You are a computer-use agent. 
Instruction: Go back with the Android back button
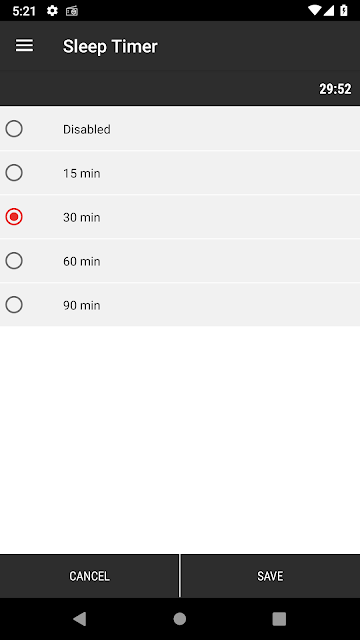pyautogui.click(x=80, y=619)
